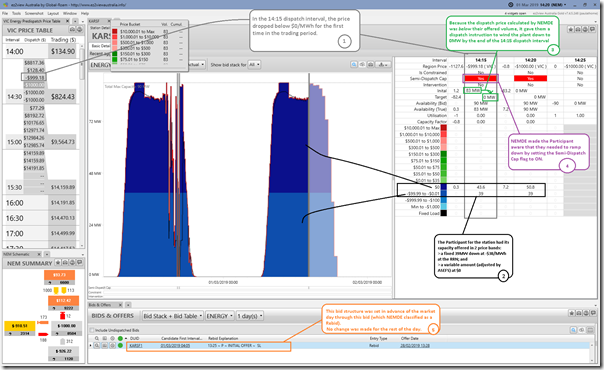Click the star icon in Bids & Offers header
Screen dimensions: 604x370
[x=571, y=313]
